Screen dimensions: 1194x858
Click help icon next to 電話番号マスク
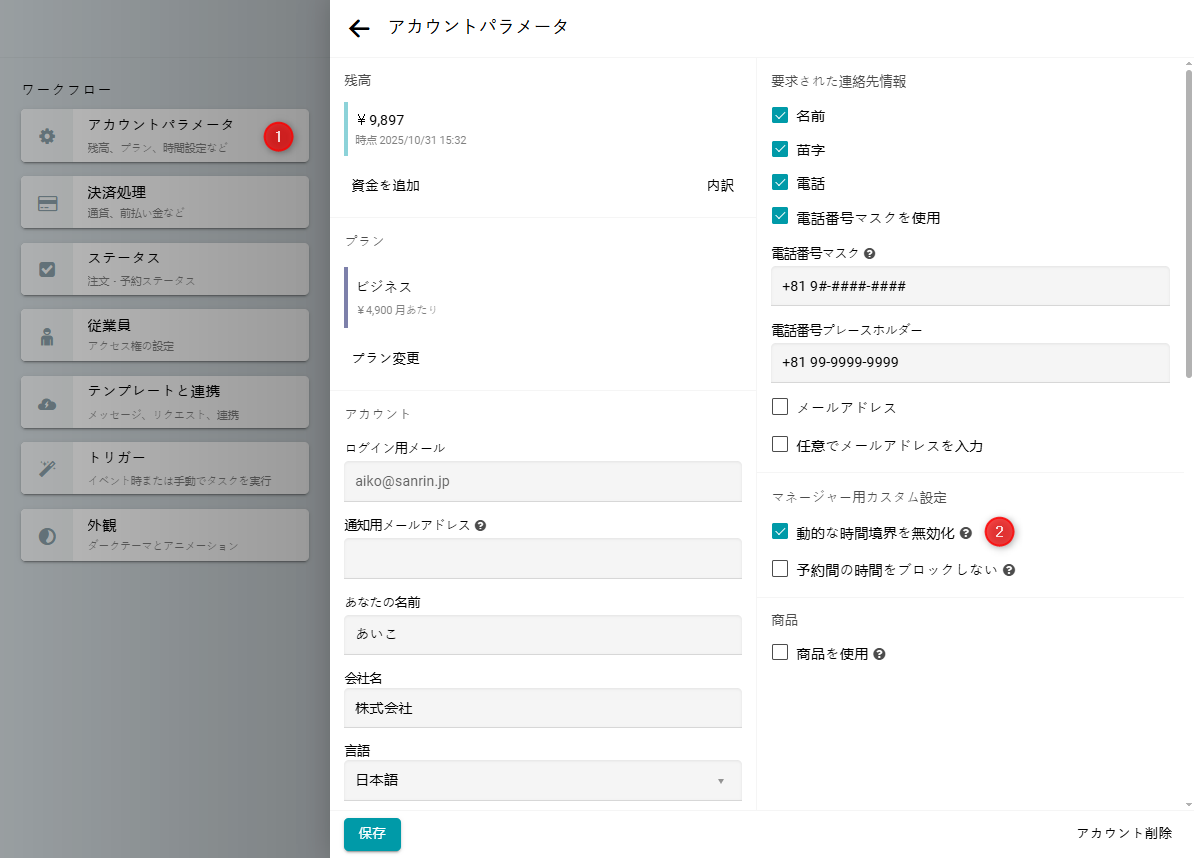coord(869,254)
